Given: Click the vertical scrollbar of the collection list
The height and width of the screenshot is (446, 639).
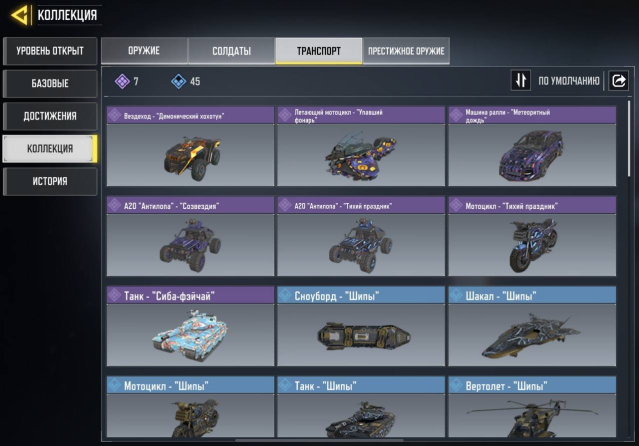Looking at the screenshot, I should pos(629,139).
